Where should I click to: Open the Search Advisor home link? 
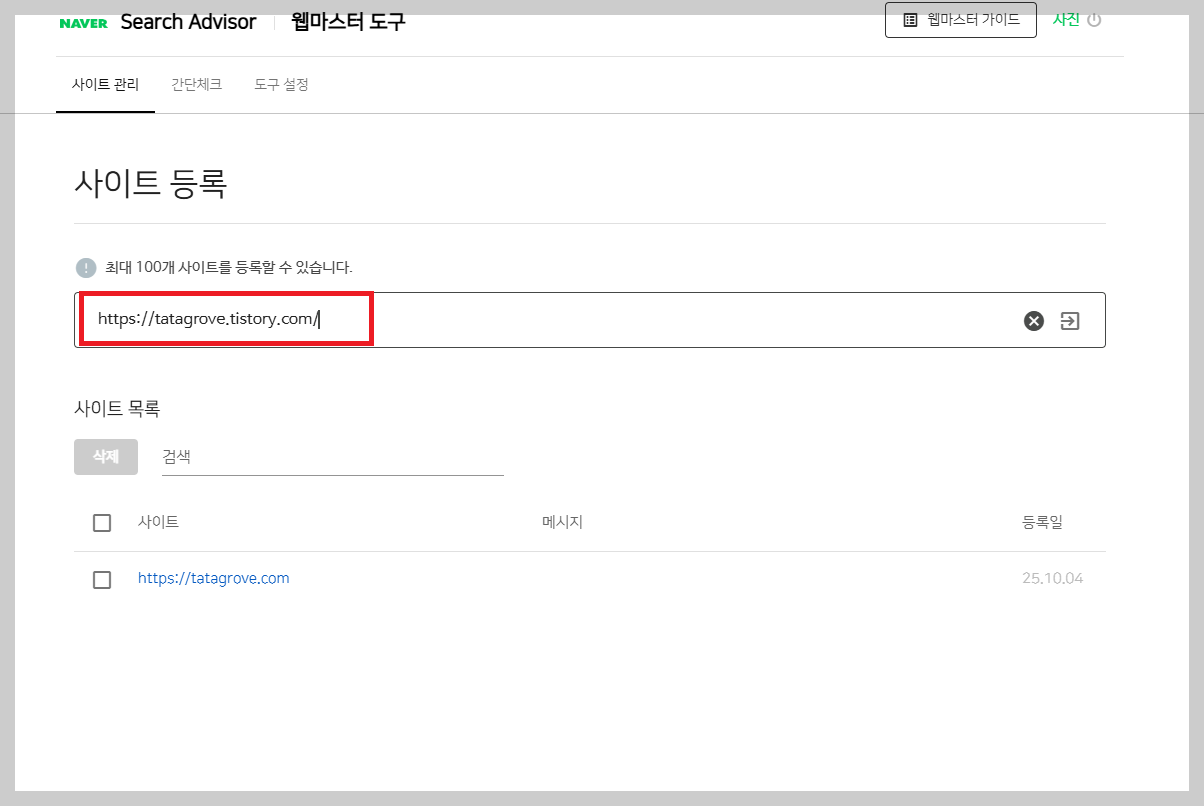188,21
